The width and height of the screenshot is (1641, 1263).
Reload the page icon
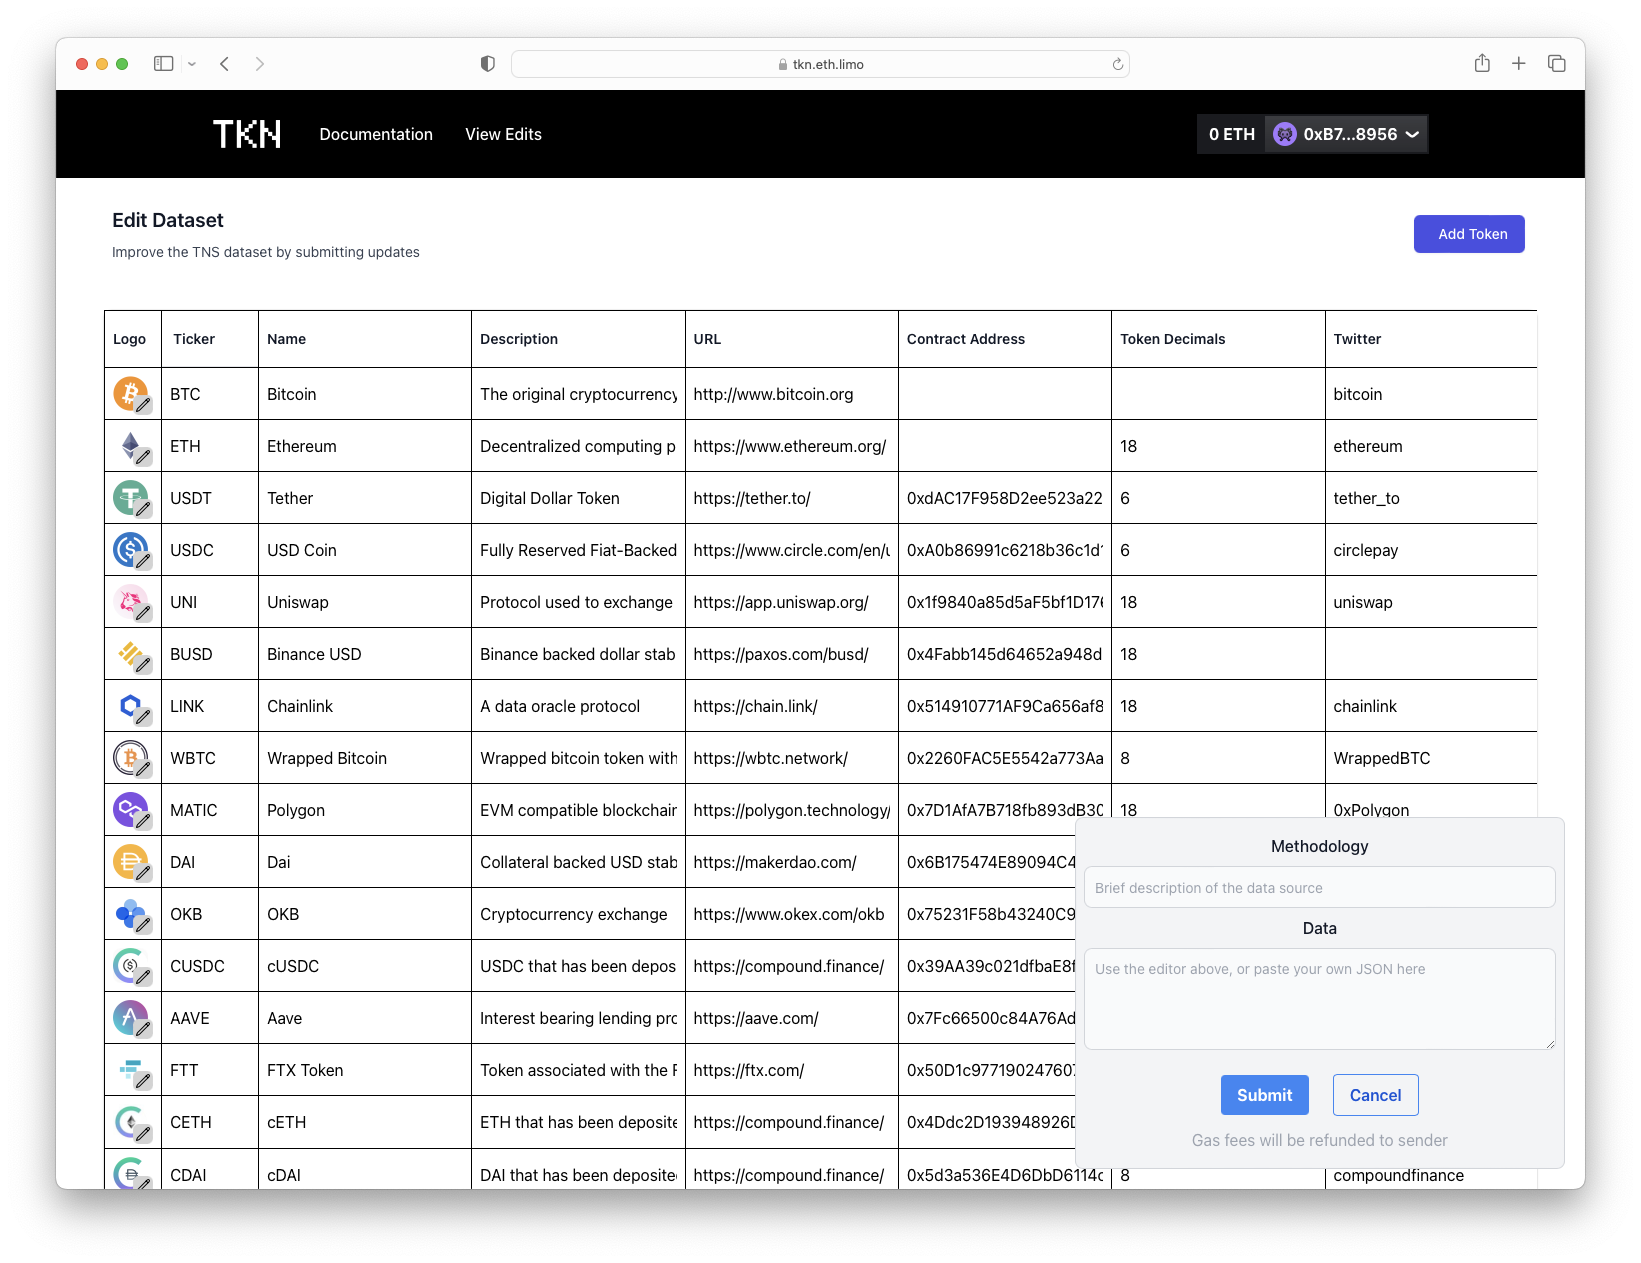click(x=1118, y=64)
